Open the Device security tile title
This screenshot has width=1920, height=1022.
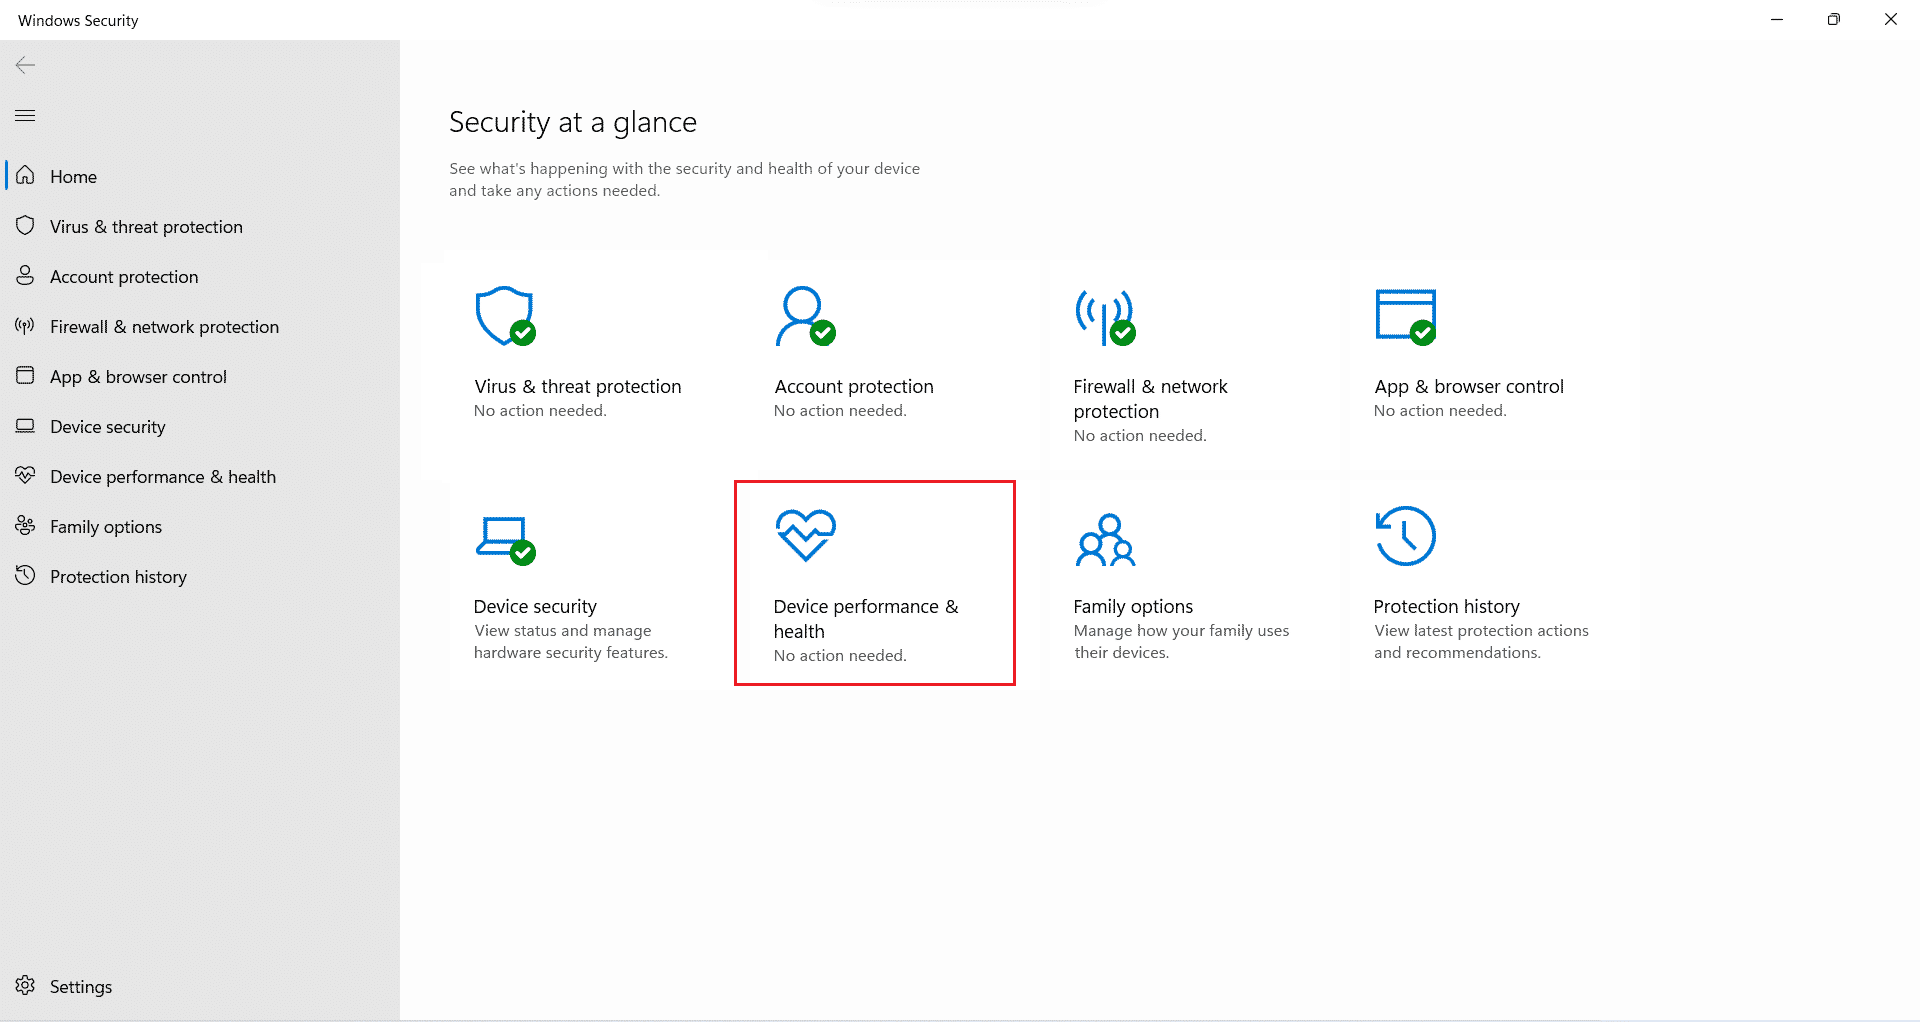[x=535, y=607]
